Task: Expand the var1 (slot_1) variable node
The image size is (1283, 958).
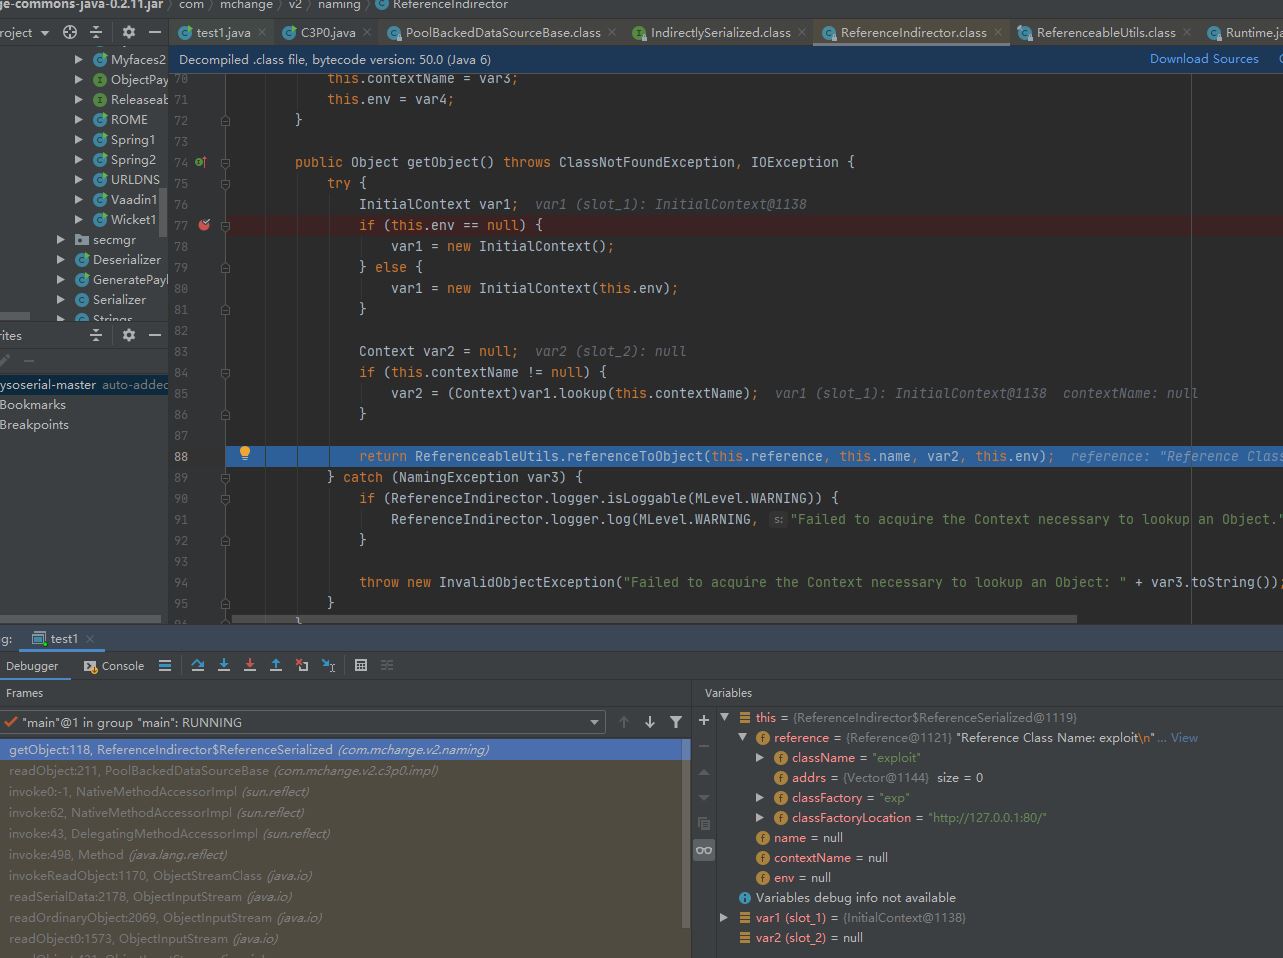Action: pyautogui.click(x=724, y=917)
